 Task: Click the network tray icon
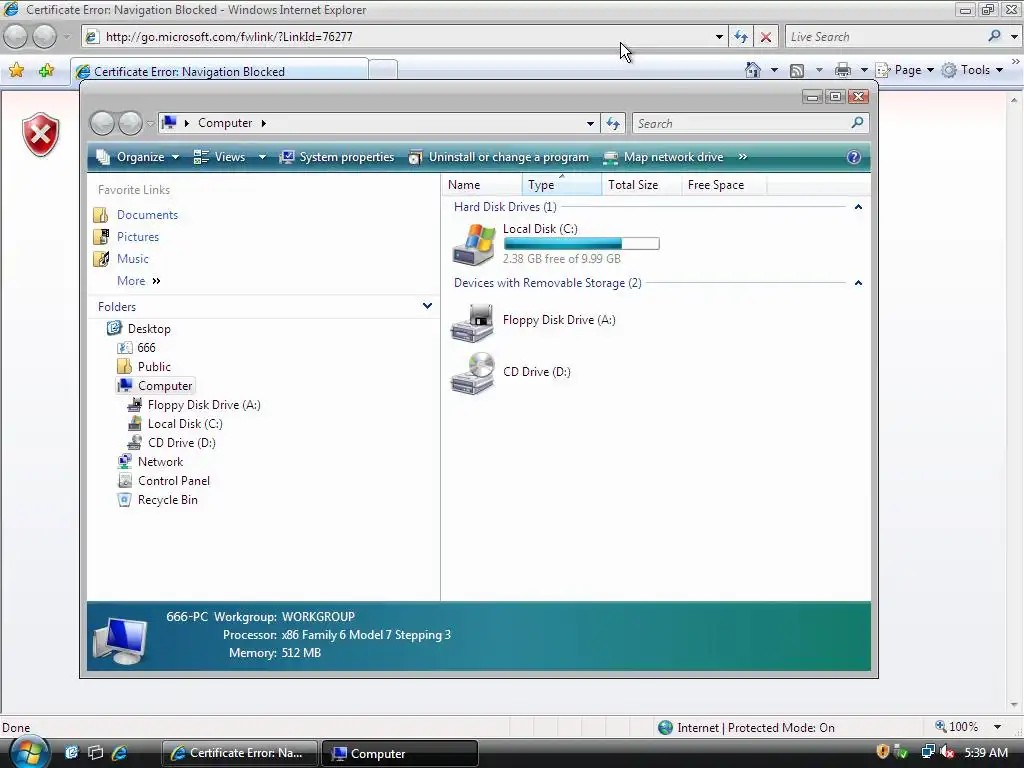tap(927, 752)
